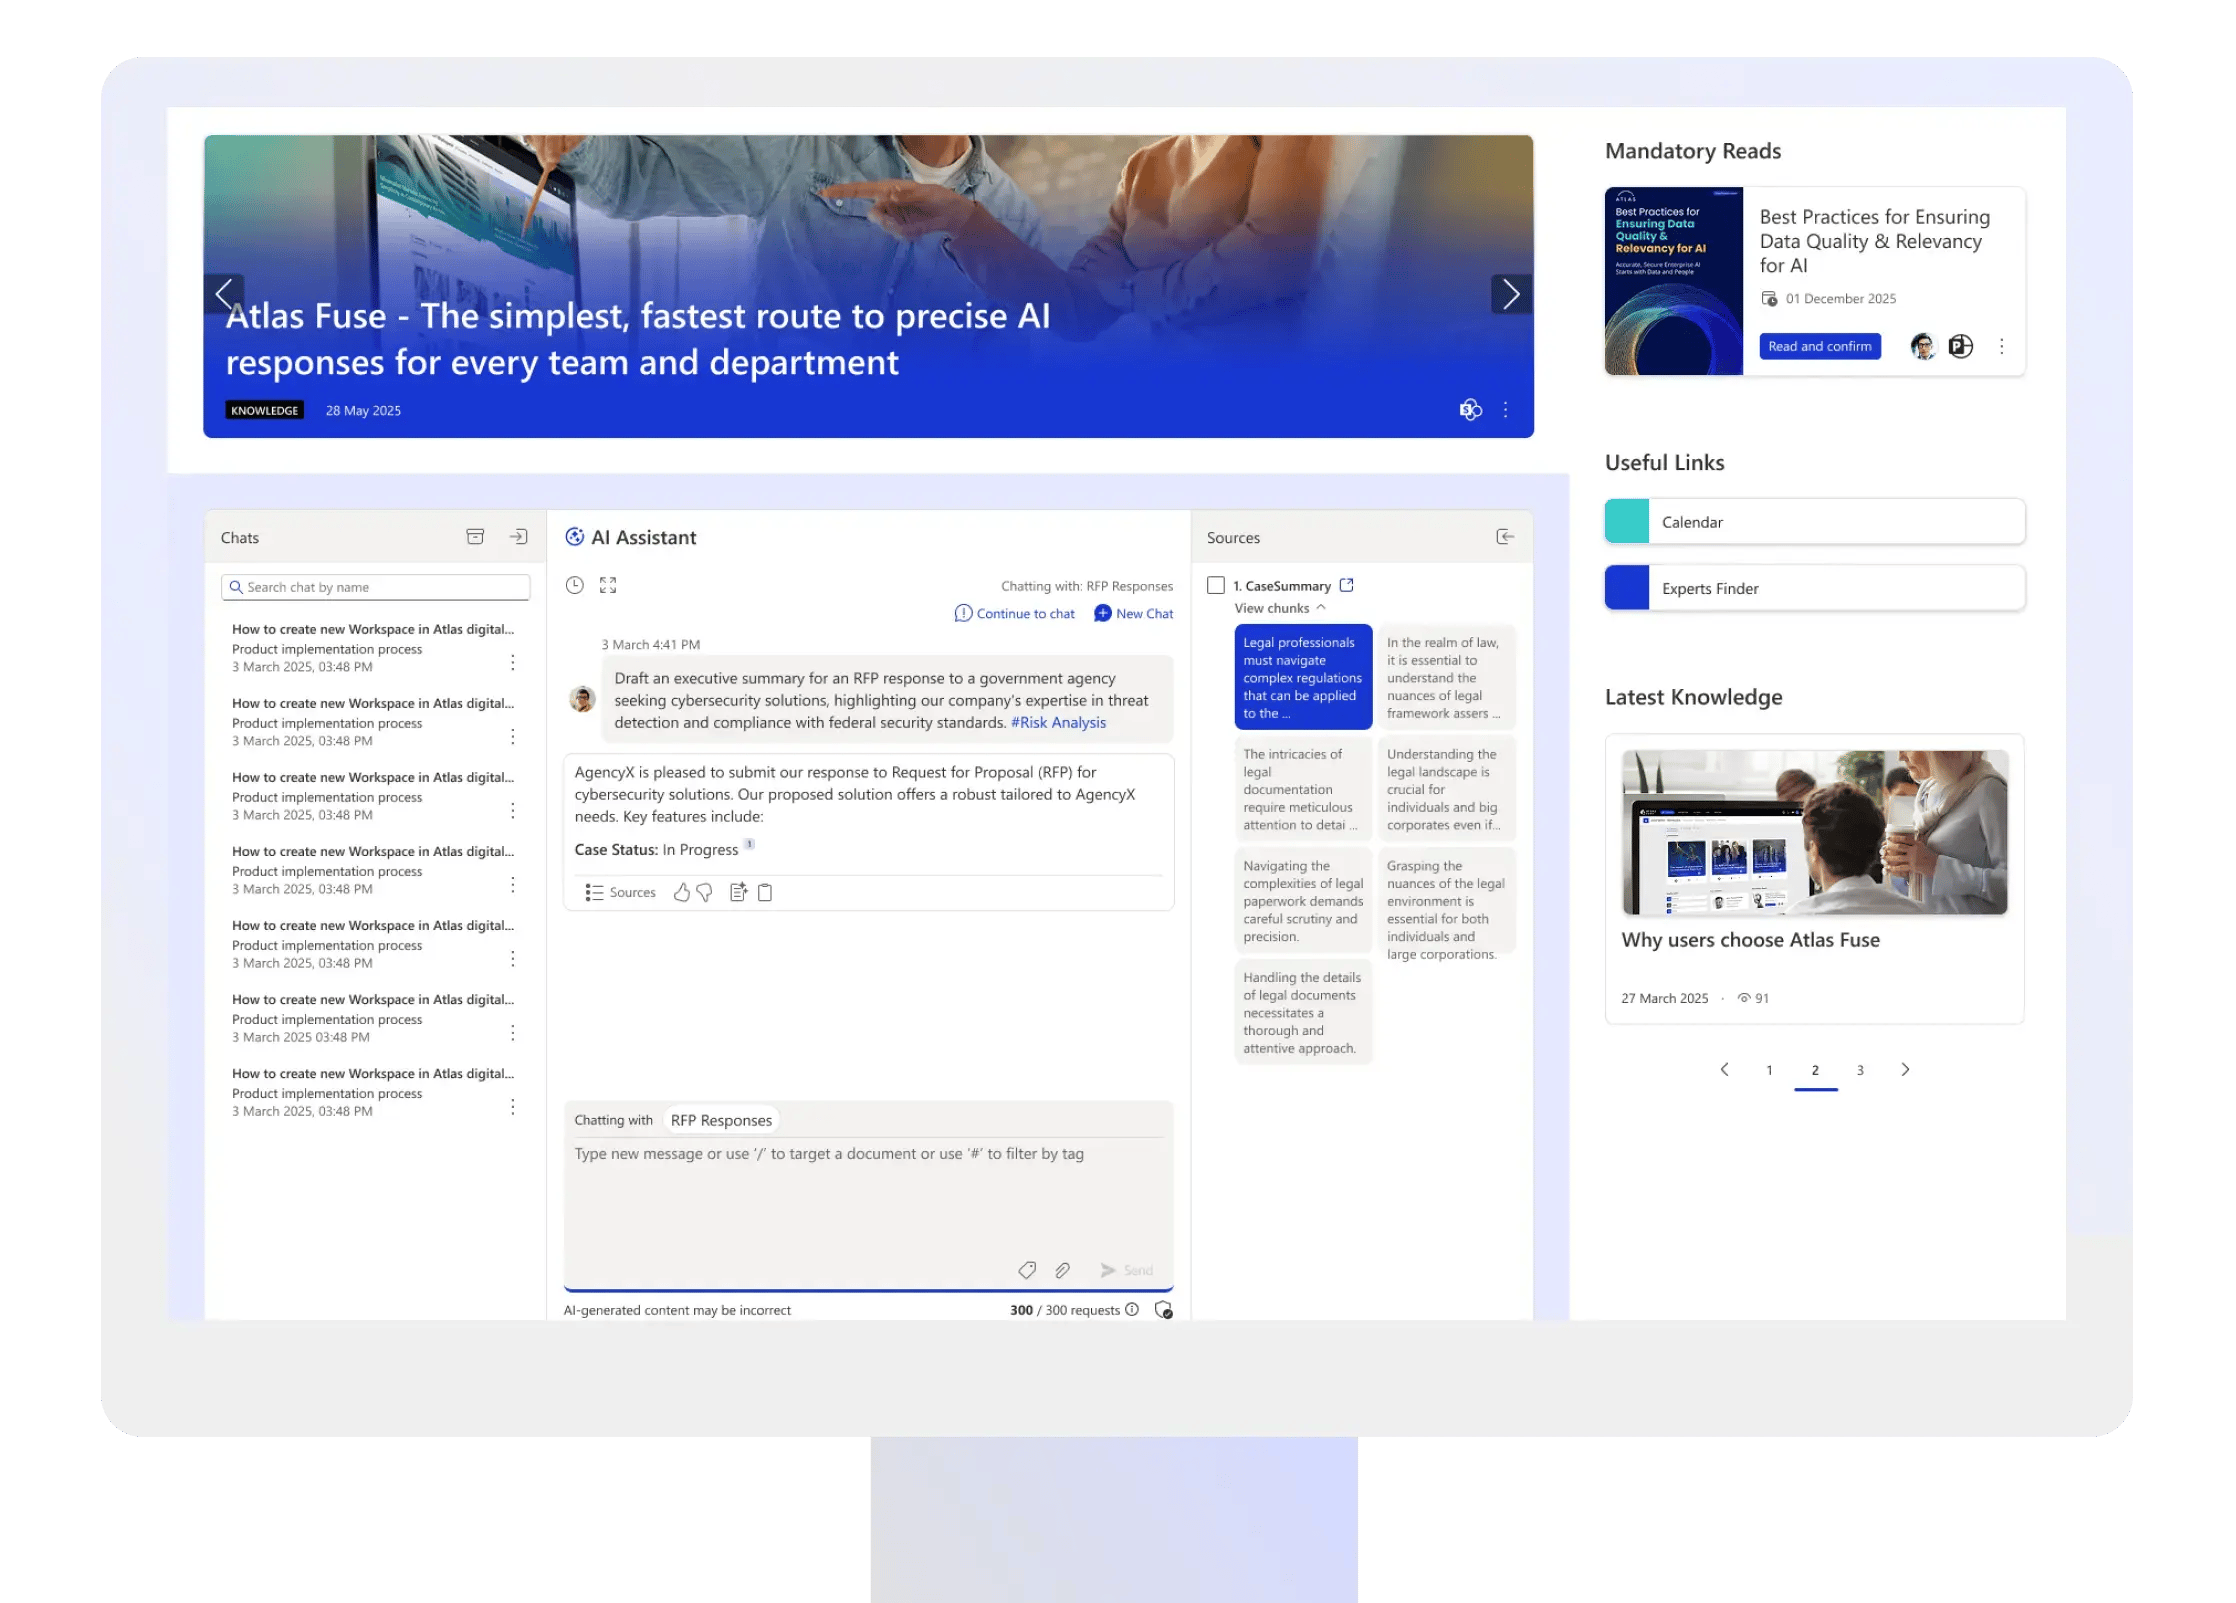2236x1603 pixels.
Task: Copy the AI response with clipboard icon
Action: coord(765,892)
